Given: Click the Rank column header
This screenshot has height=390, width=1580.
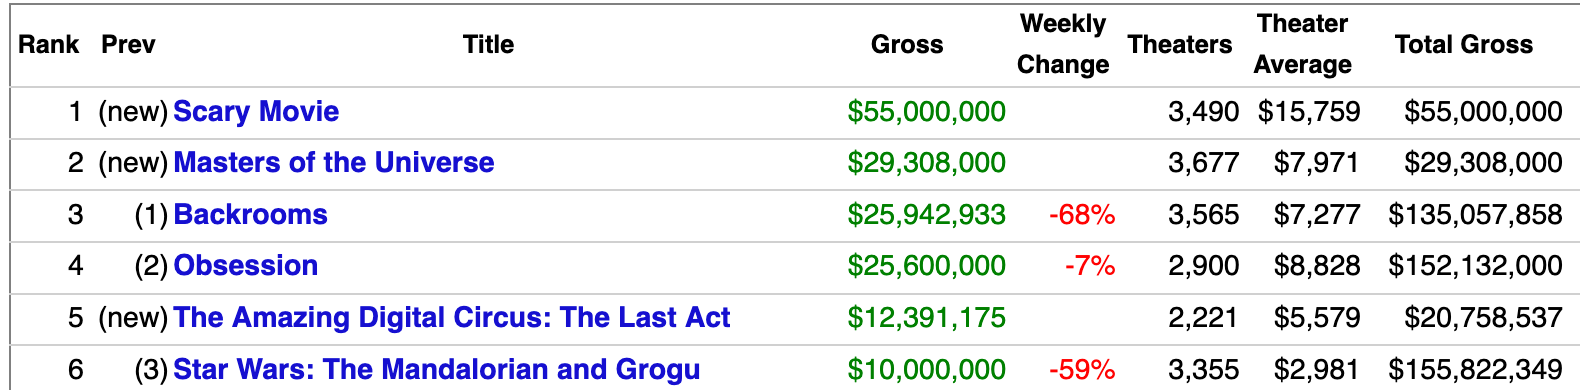Looking at the screenshot, I should tap(49, 44).
